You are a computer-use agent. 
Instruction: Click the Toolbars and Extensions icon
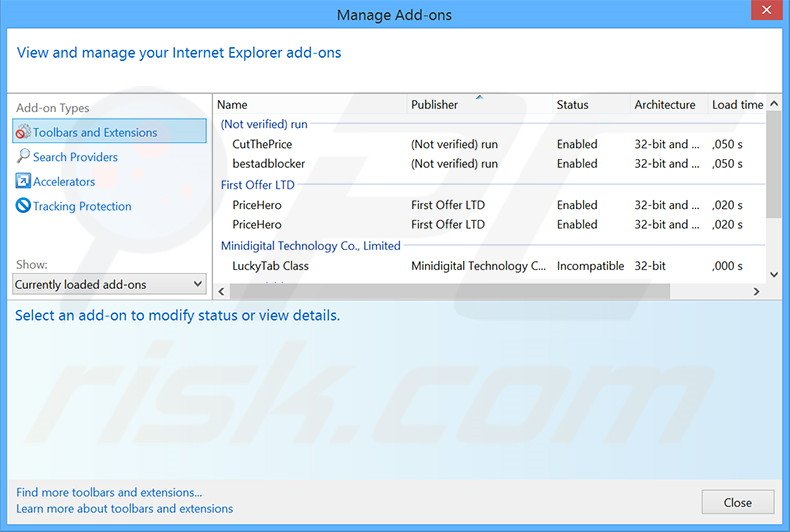tap(23, 132)
